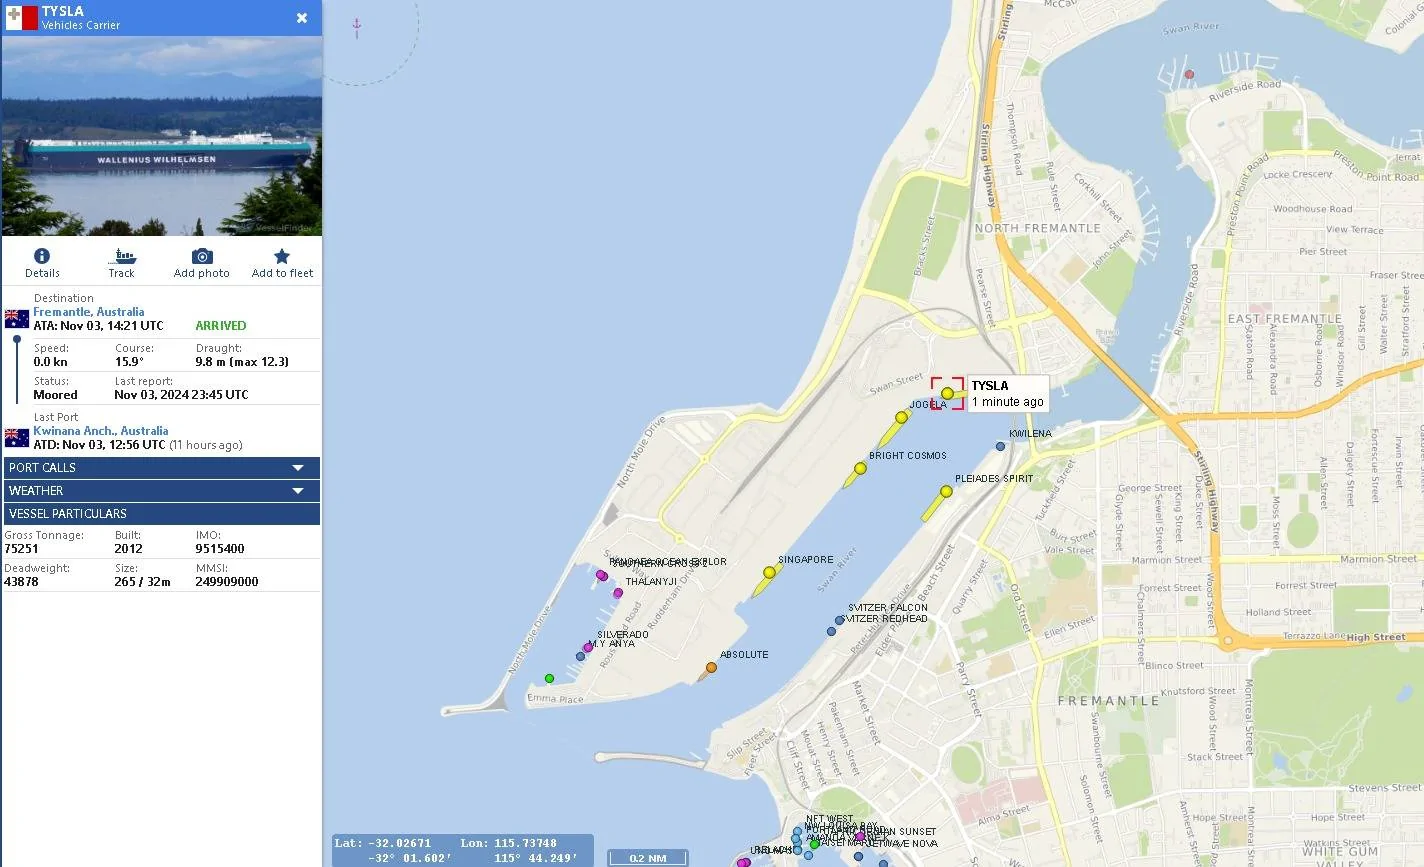The height and width of the screenshot is (867, 1424).
Task: Click Speed value 0.0 kn
Action: coord(51,362)
